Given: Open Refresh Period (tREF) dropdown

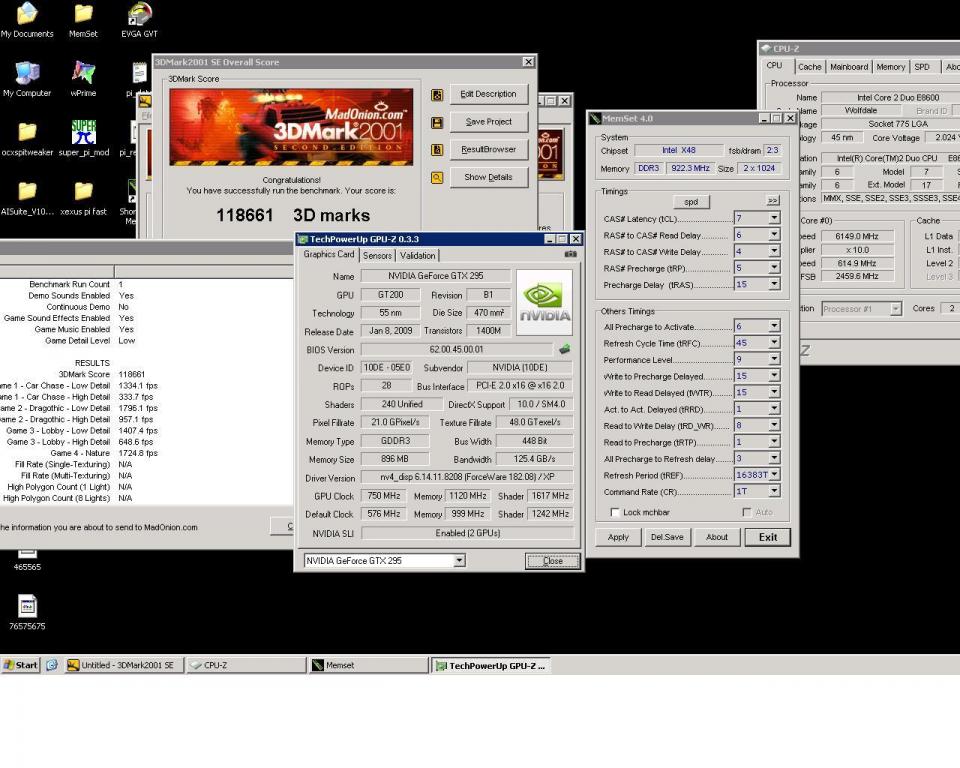Looking at the screenshot, I should pos(774,475).
